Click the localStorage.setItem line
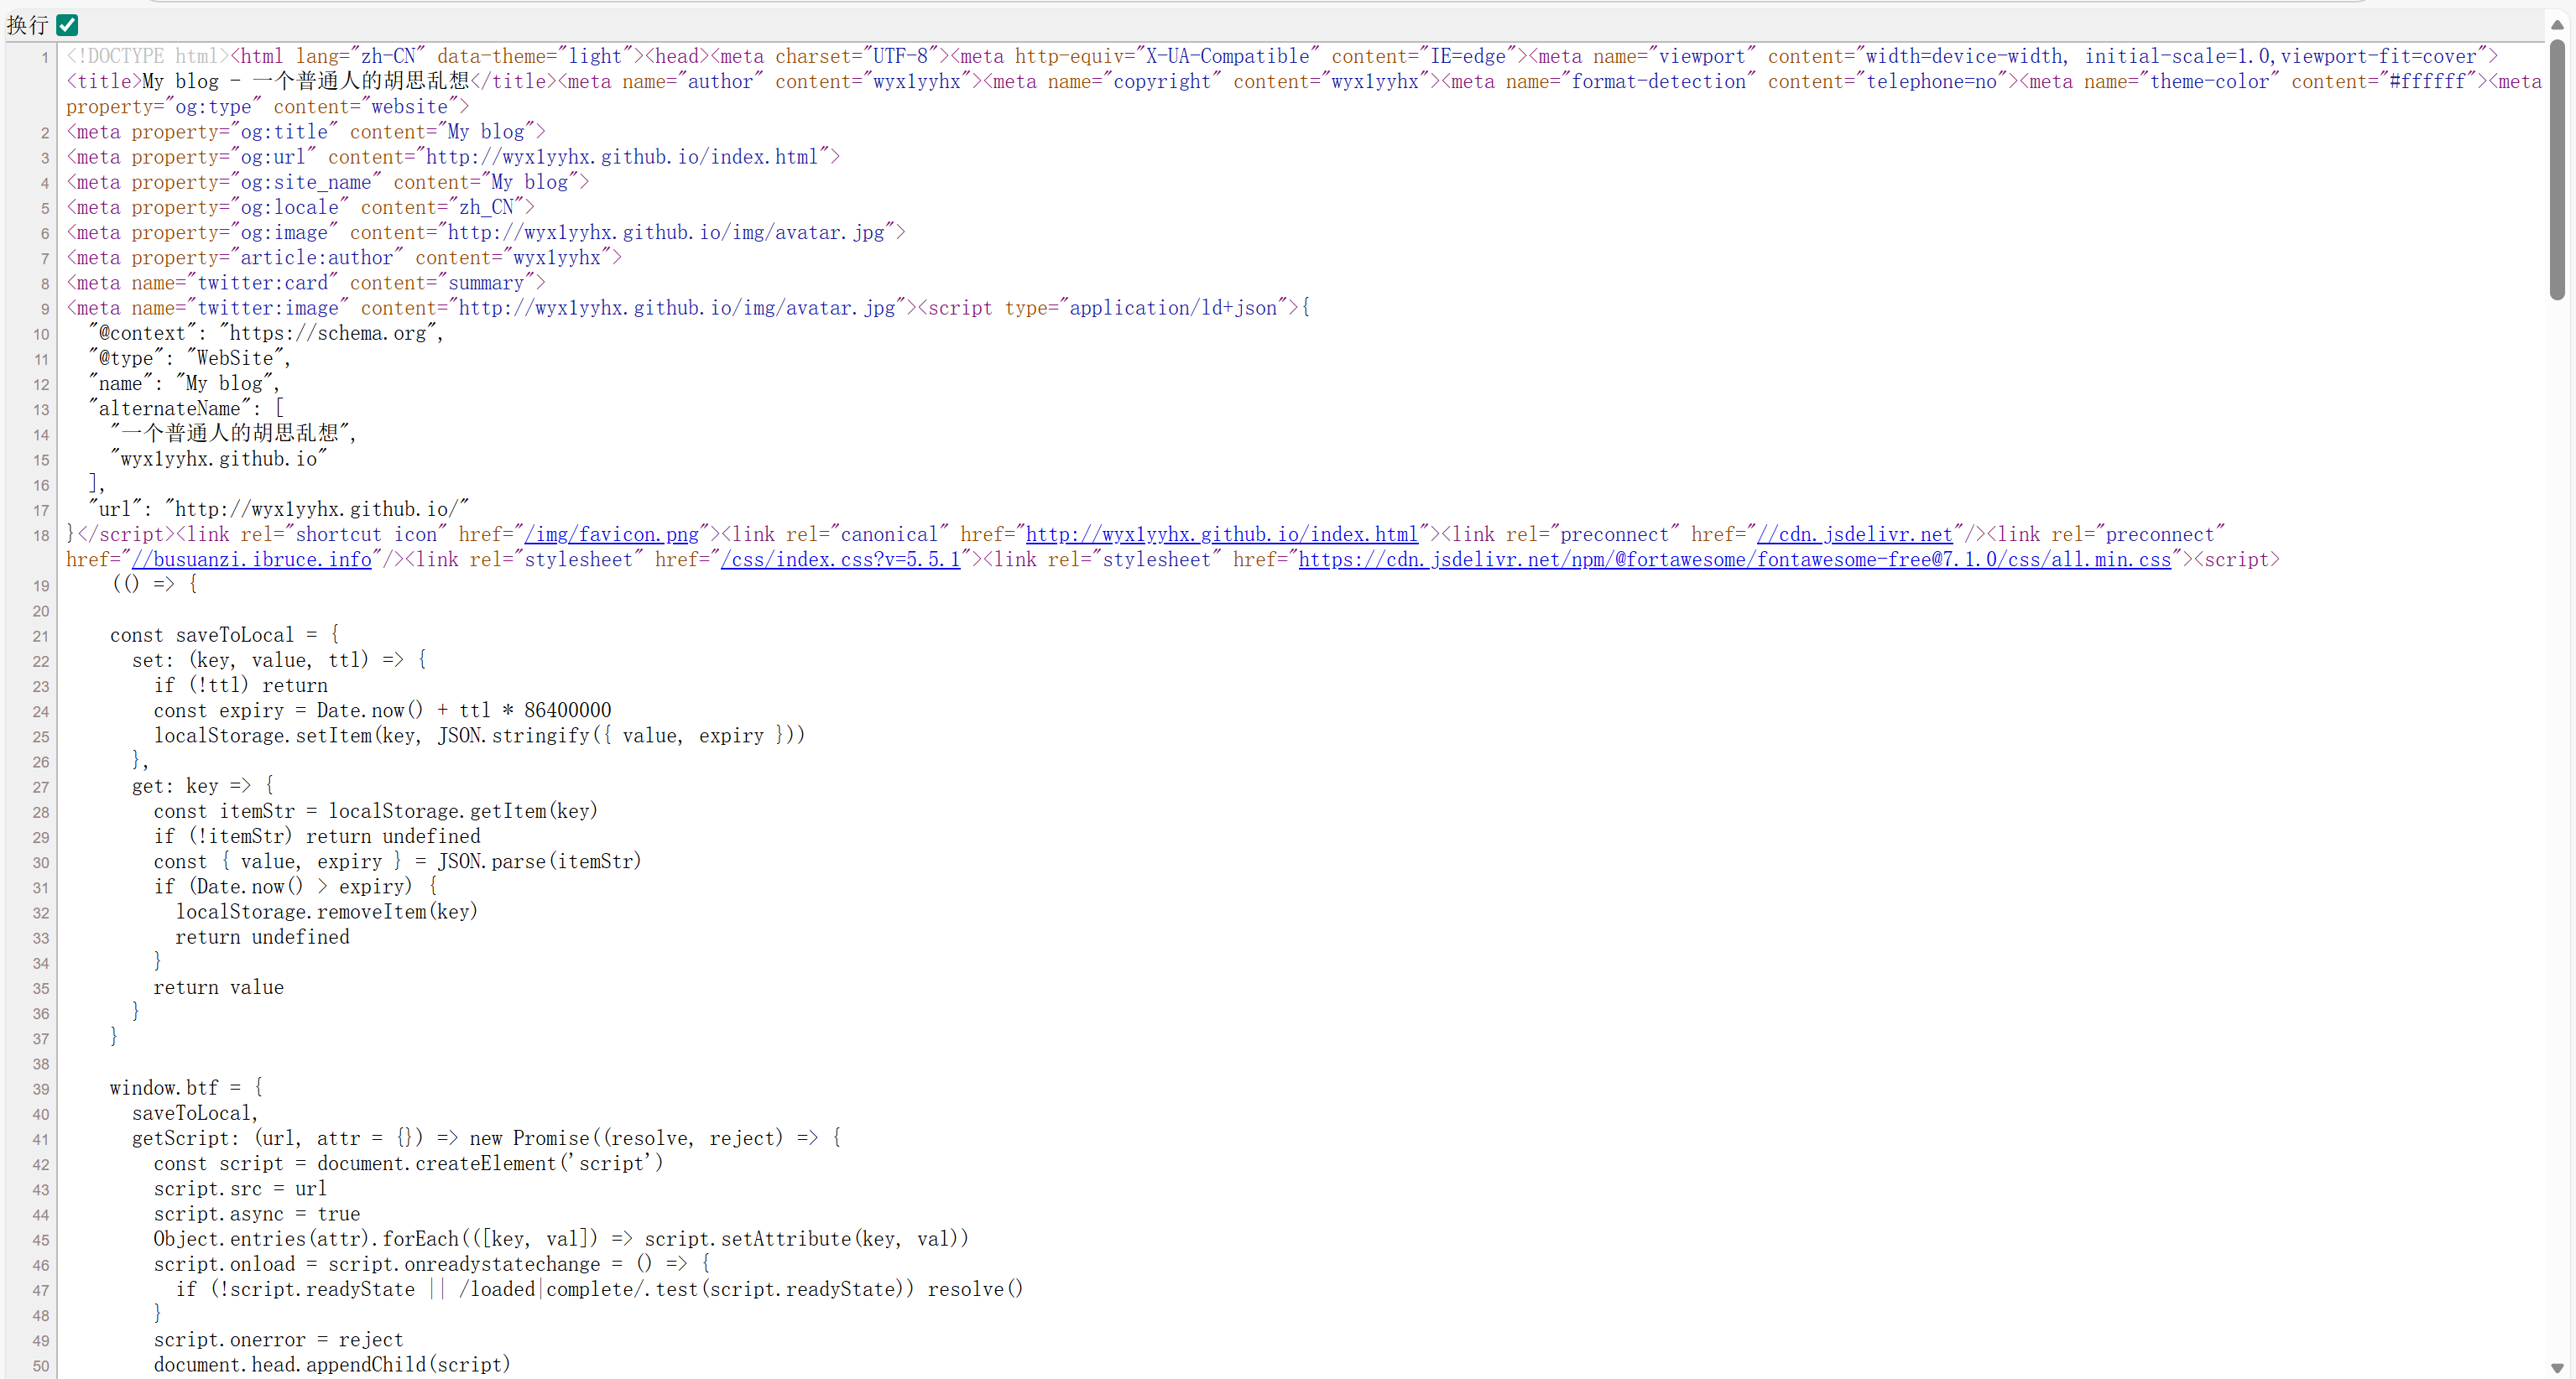This screenshot has height=1379, width=2576. [479, 736]
